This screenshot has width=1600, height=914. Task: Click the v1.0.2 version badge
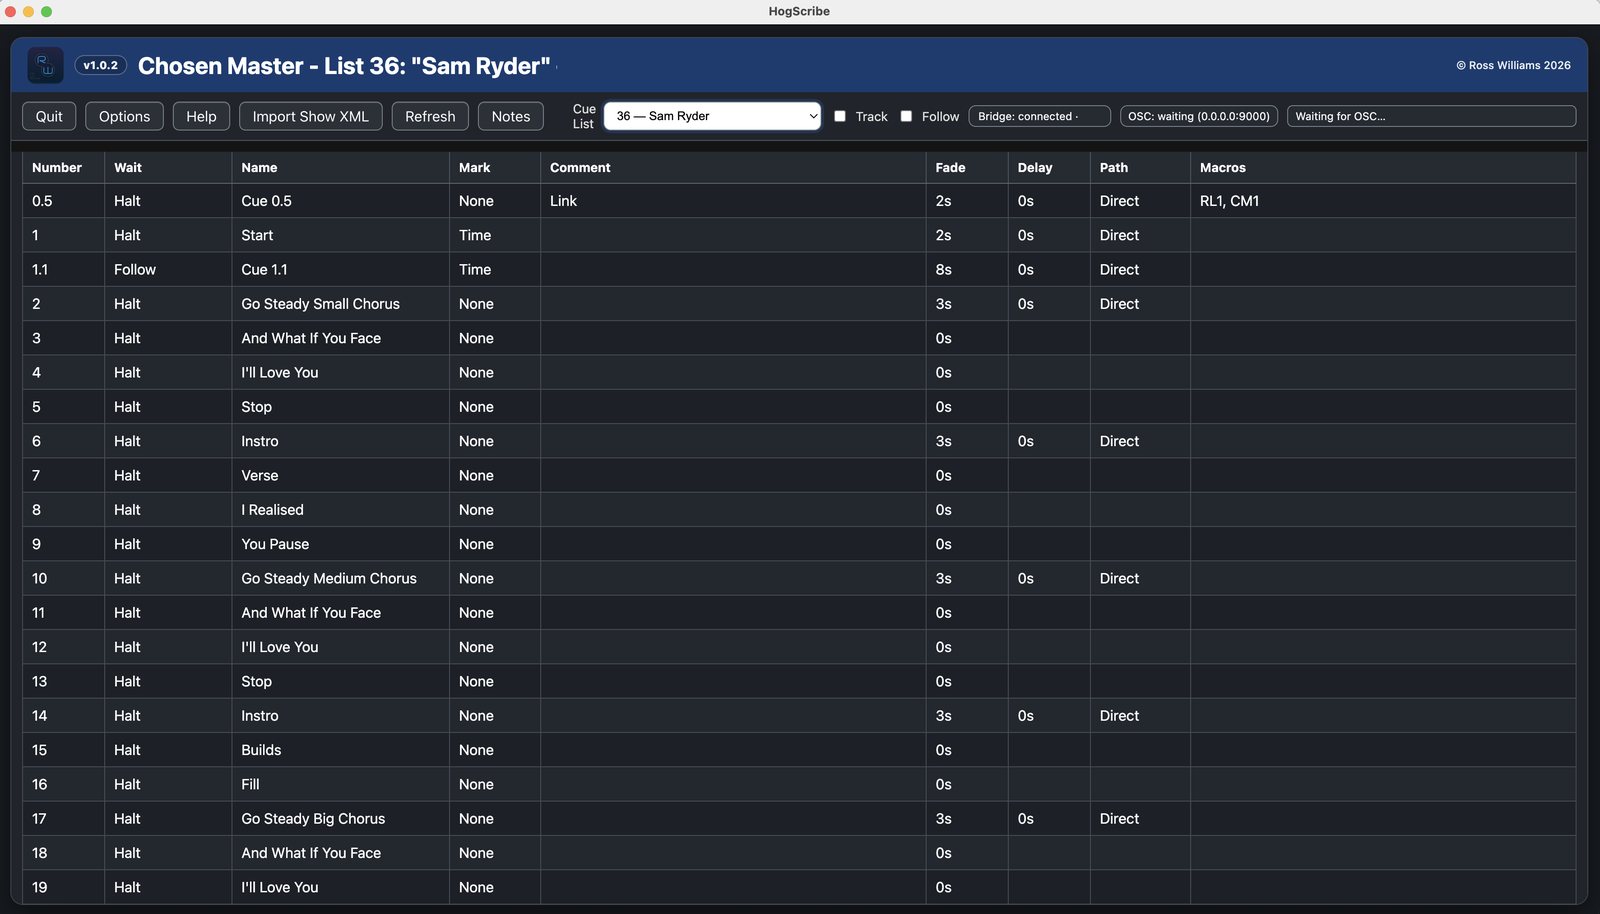[101, 65]
